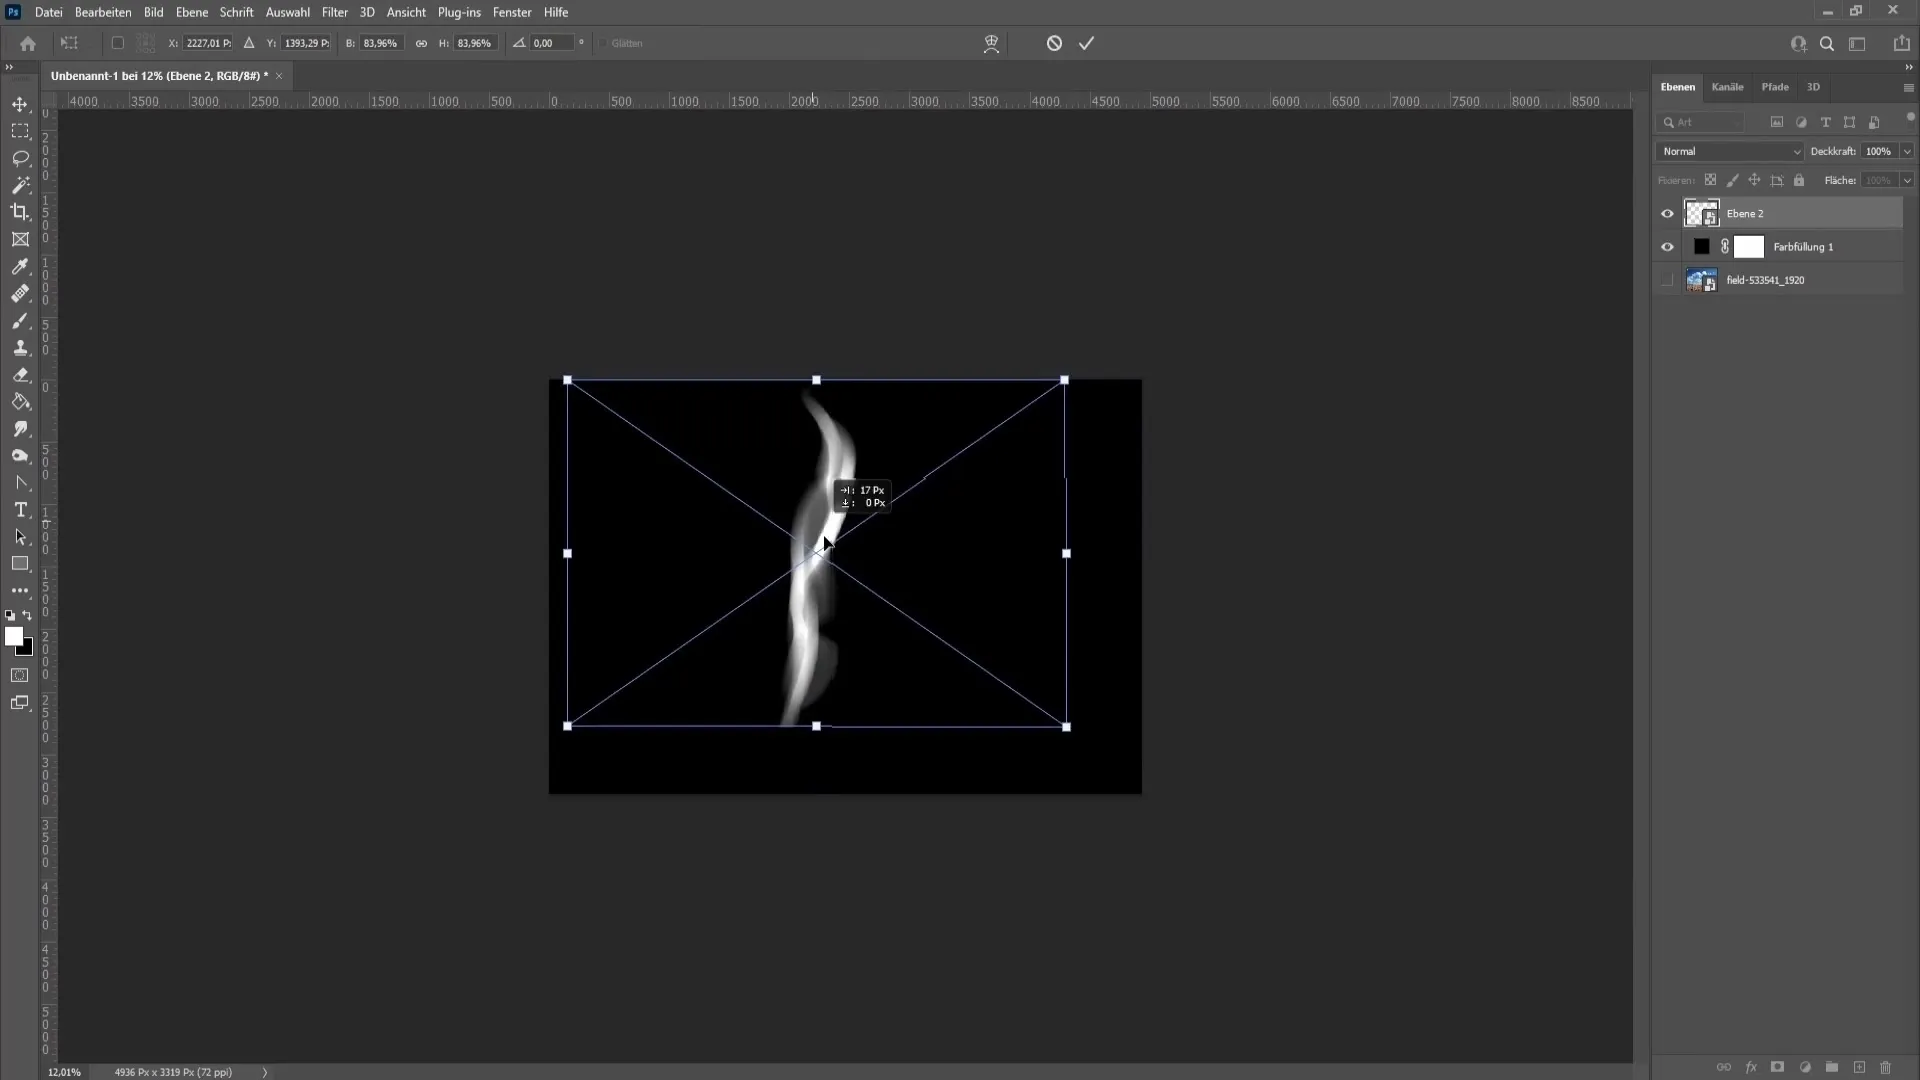Switch to the Pfade tab
The height and width of the screenshot is (1080, 1920).
click(x=1775, y=86)
